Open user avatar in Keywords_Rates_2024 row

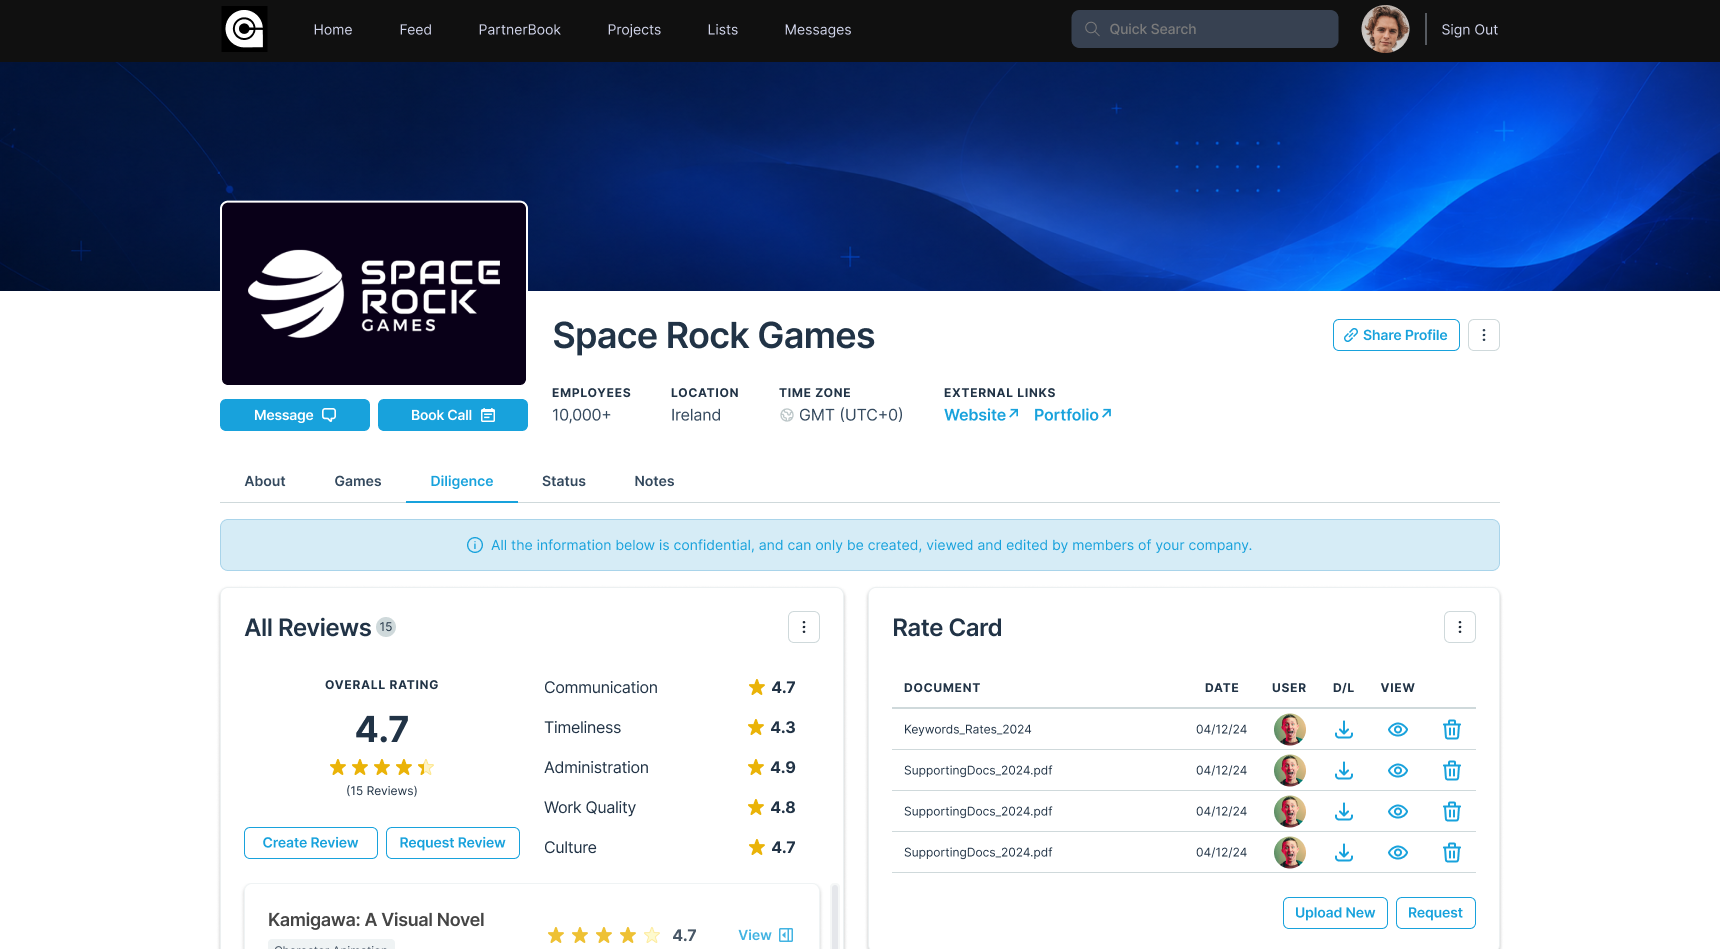[1290, 730]
